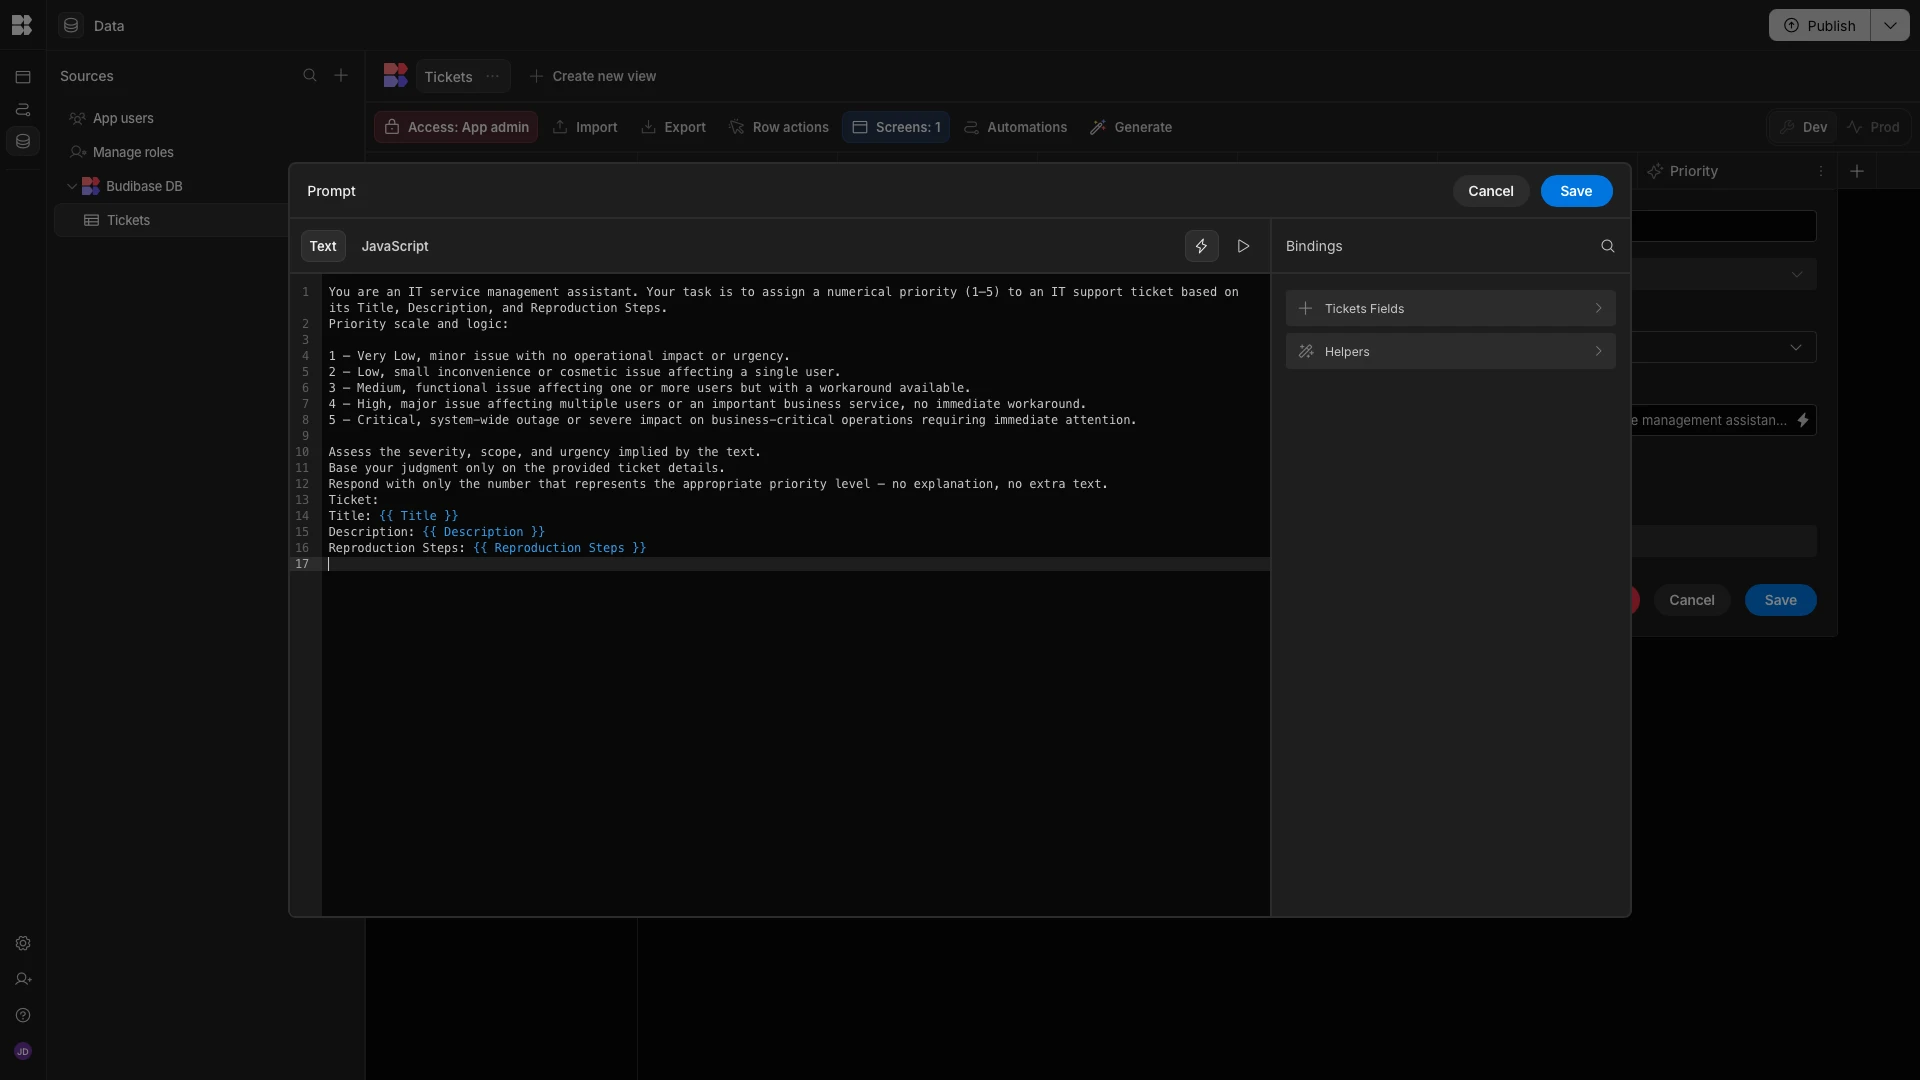Add a new source with plus icon
1920x1080 pixels.
coord(341,76)
